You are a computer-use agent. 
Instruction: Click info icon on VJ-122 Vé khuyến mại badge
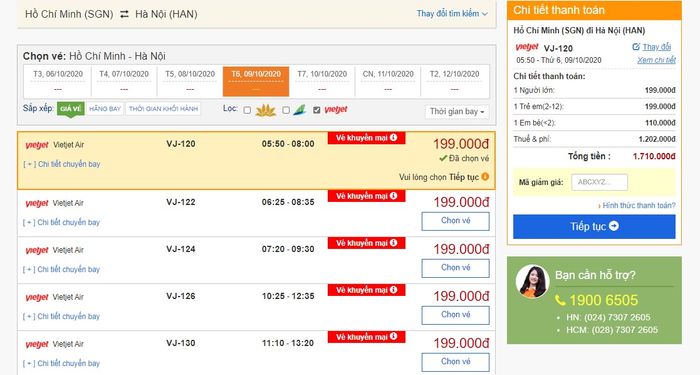pos(393,196)
